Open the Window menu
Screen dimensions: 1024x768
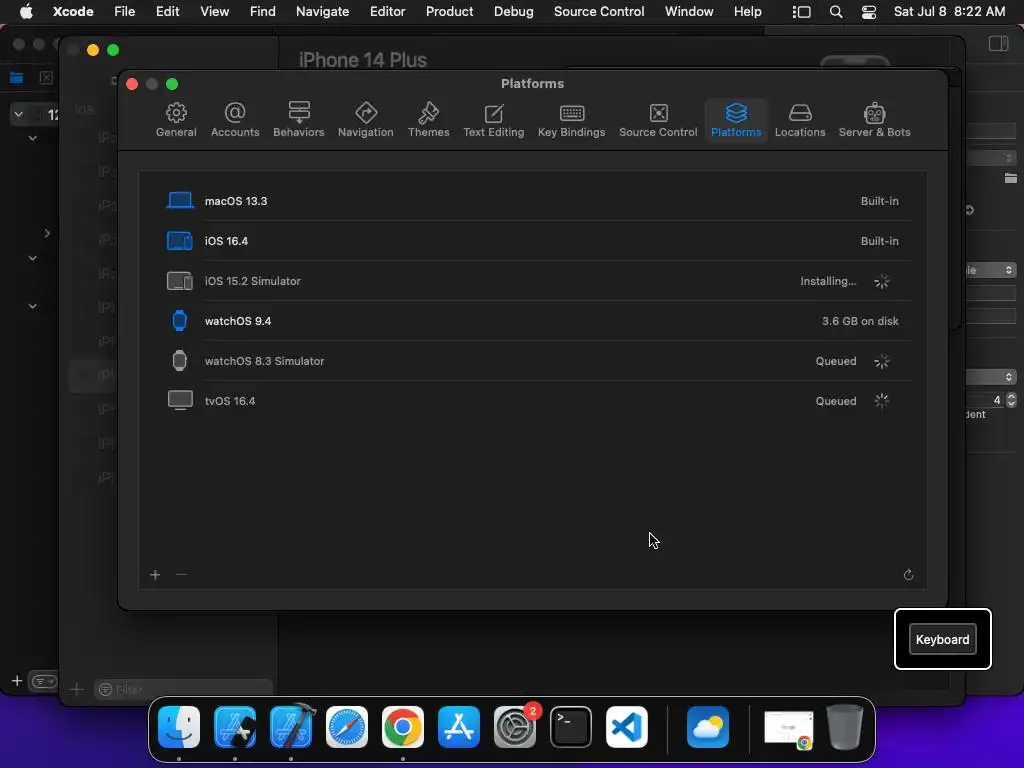[689, 12]
